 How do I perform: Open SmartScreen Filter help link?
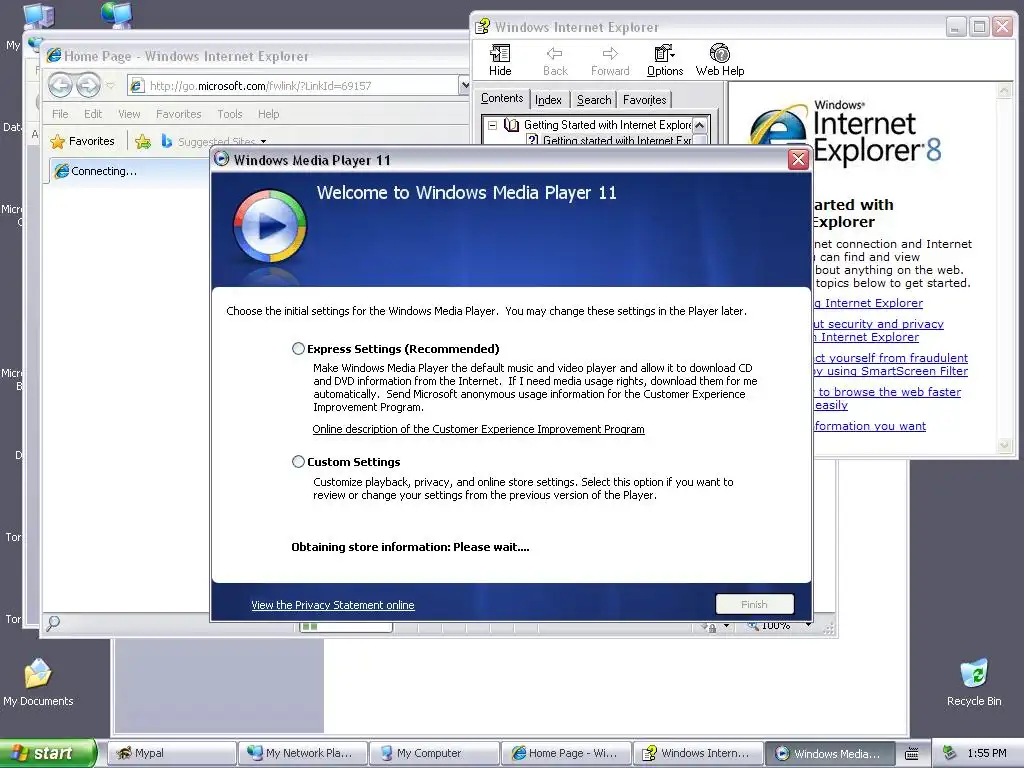tap(890, 364)
